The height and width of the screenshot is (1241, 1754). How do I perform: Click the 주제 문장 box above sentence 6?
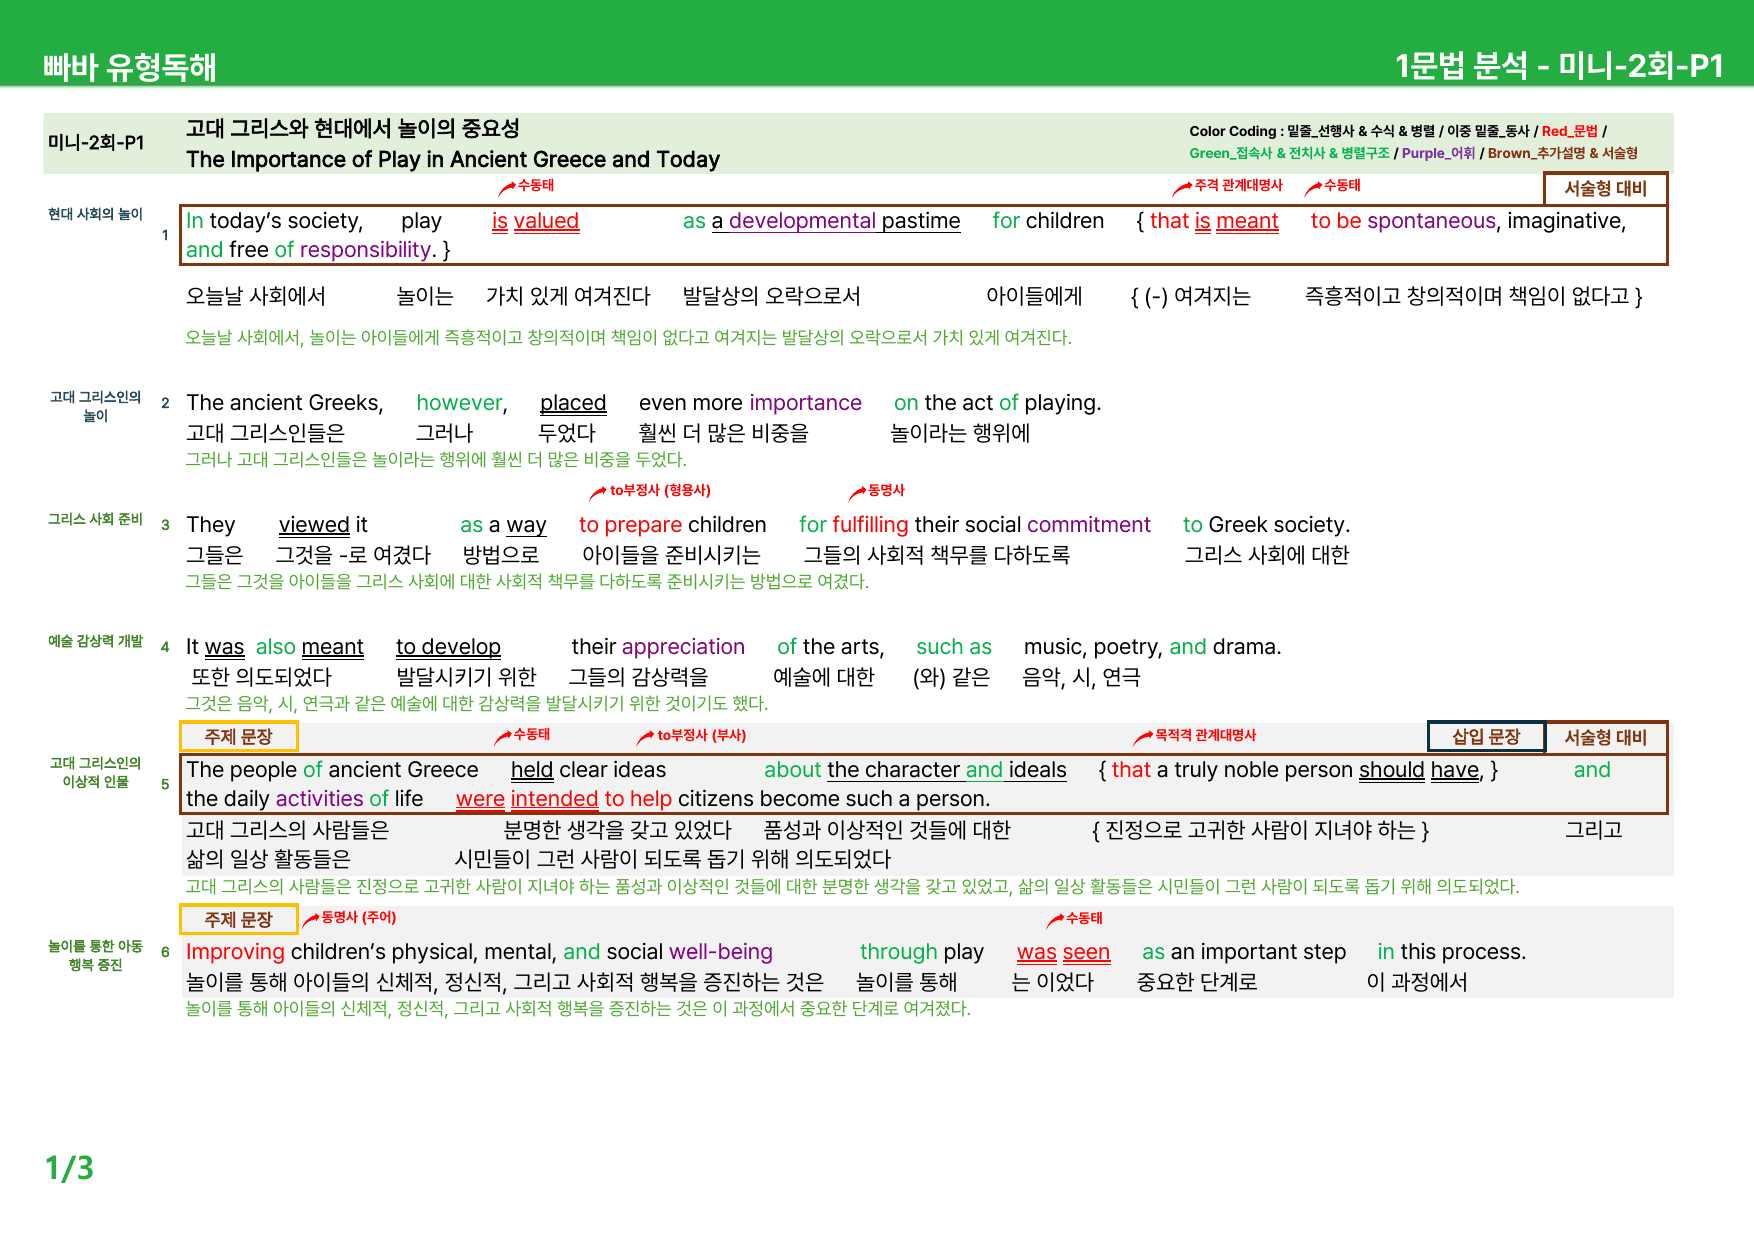[239, 919]
